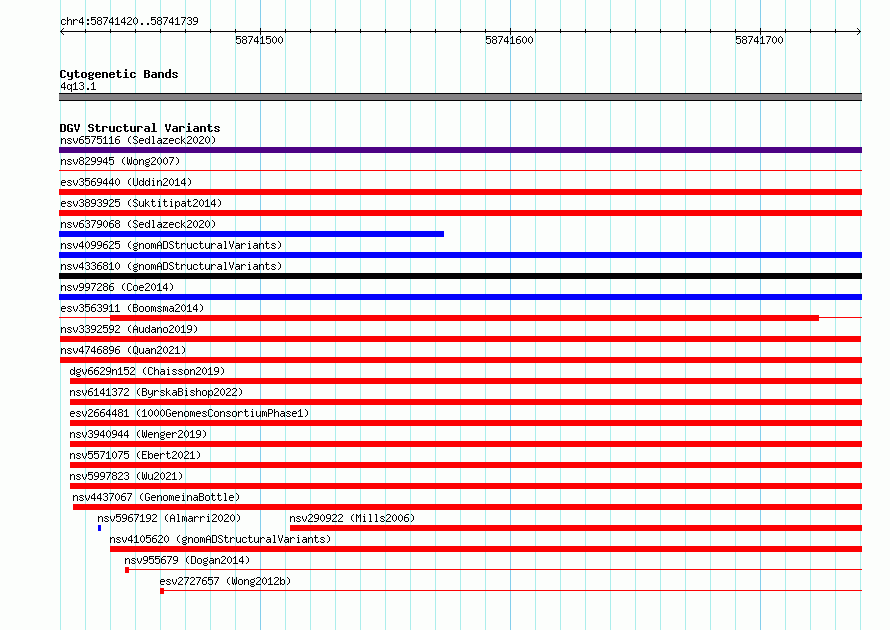Open variant nsv4746896 (Quan2021)

[x=123, y=350]
